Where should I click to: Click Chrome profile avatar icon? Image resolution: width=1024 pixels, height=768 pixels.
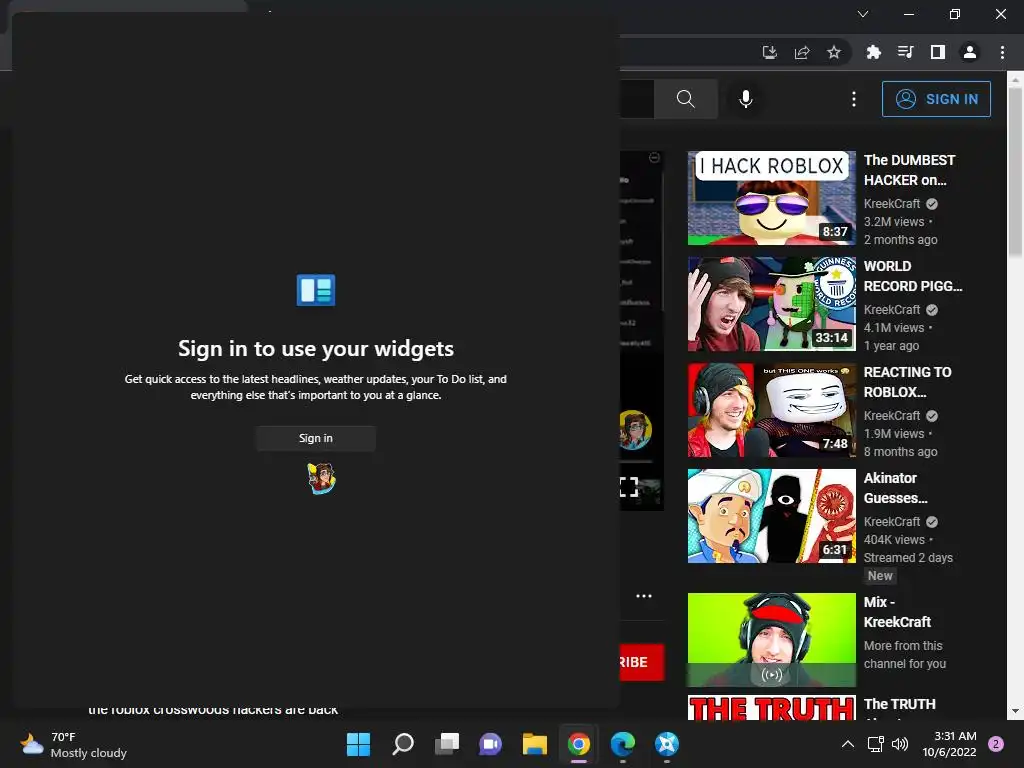point(970,52)
